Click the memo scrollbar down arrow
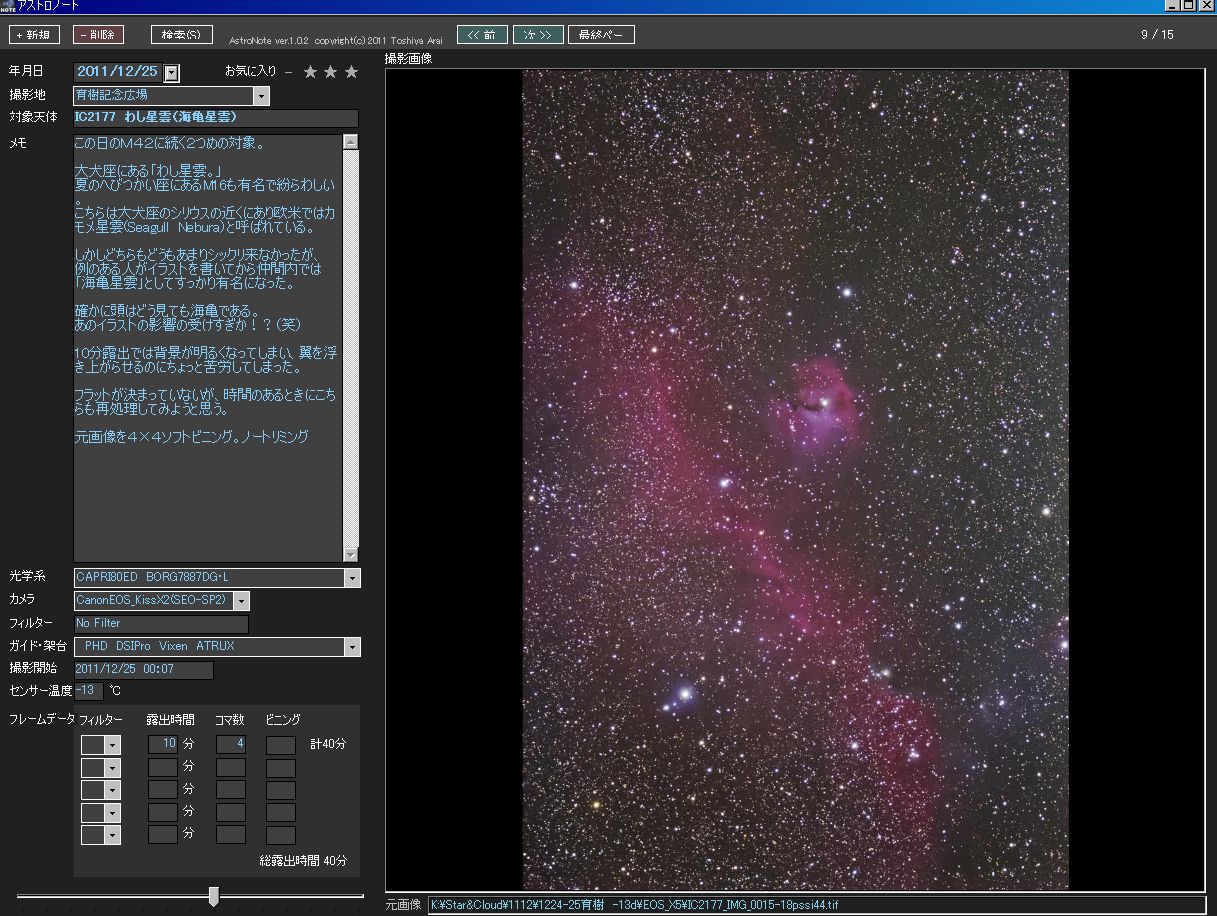 tap(350, 554)
